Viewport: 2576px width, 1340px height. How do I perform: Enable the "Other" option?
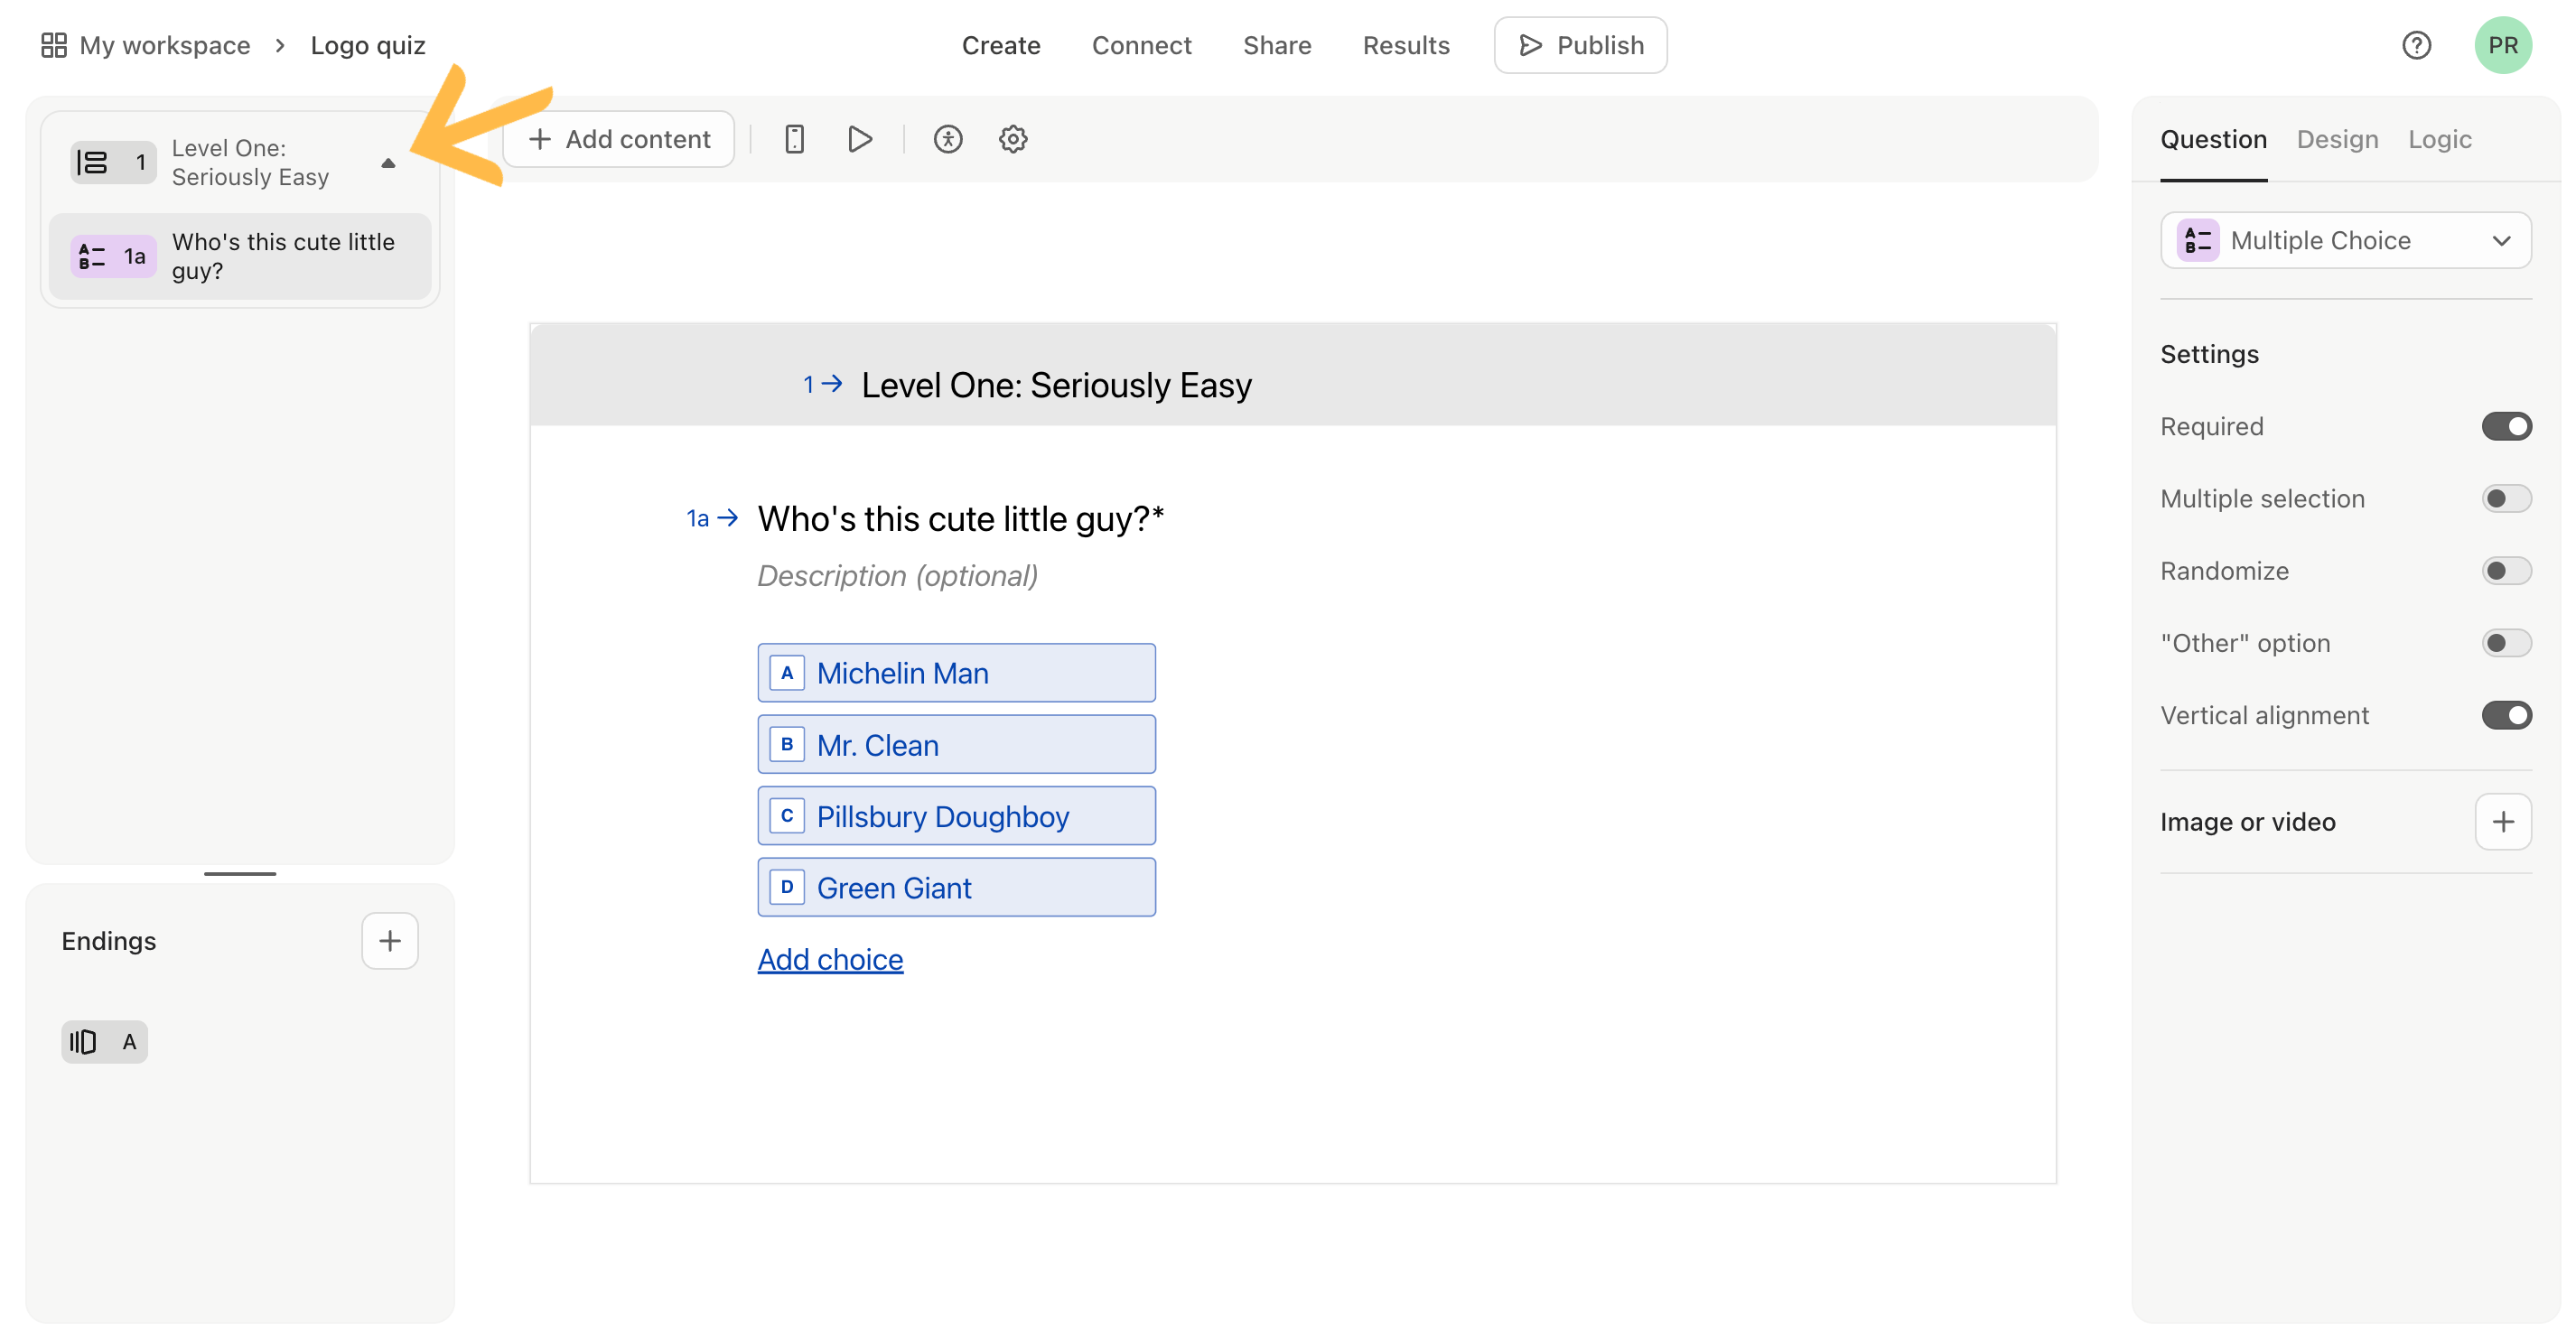tap(2506, 643)
